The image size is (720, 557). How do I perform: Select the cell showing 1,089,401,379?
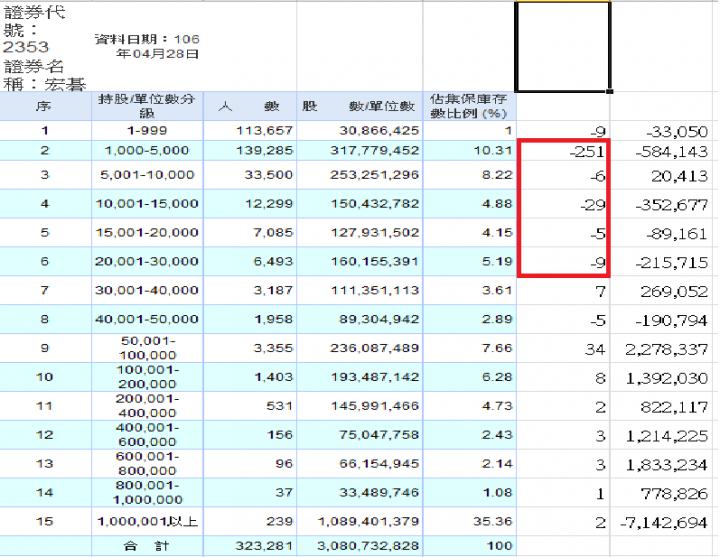click(360, 522)
